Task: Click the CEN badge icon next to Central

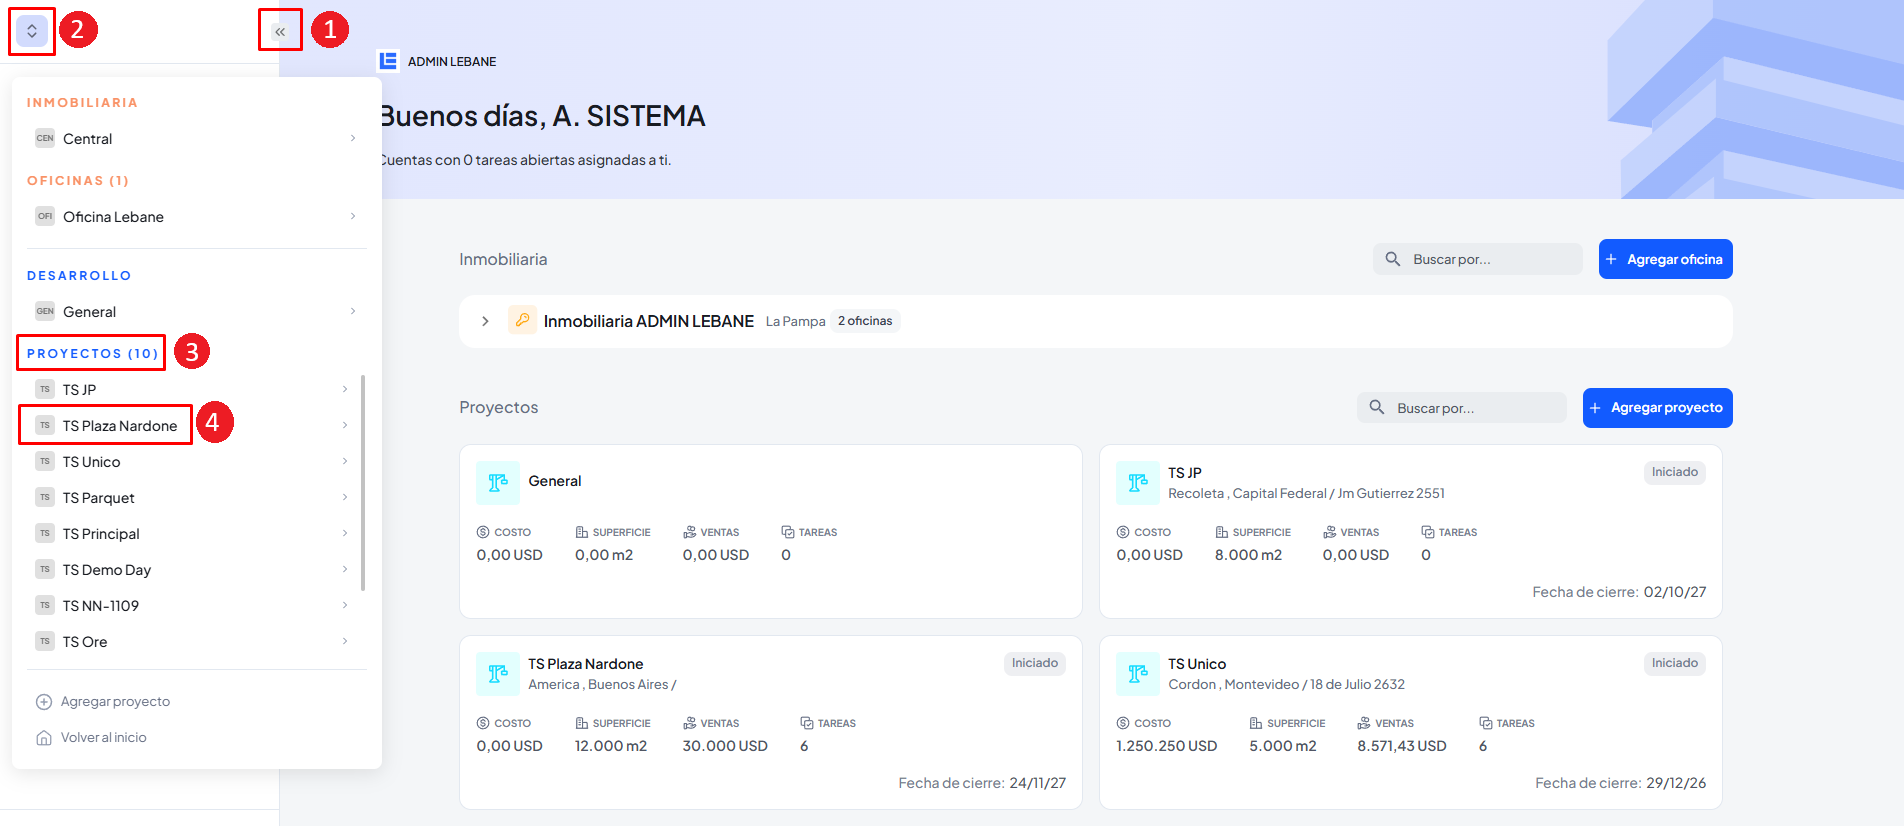Action: coord(45,138)
